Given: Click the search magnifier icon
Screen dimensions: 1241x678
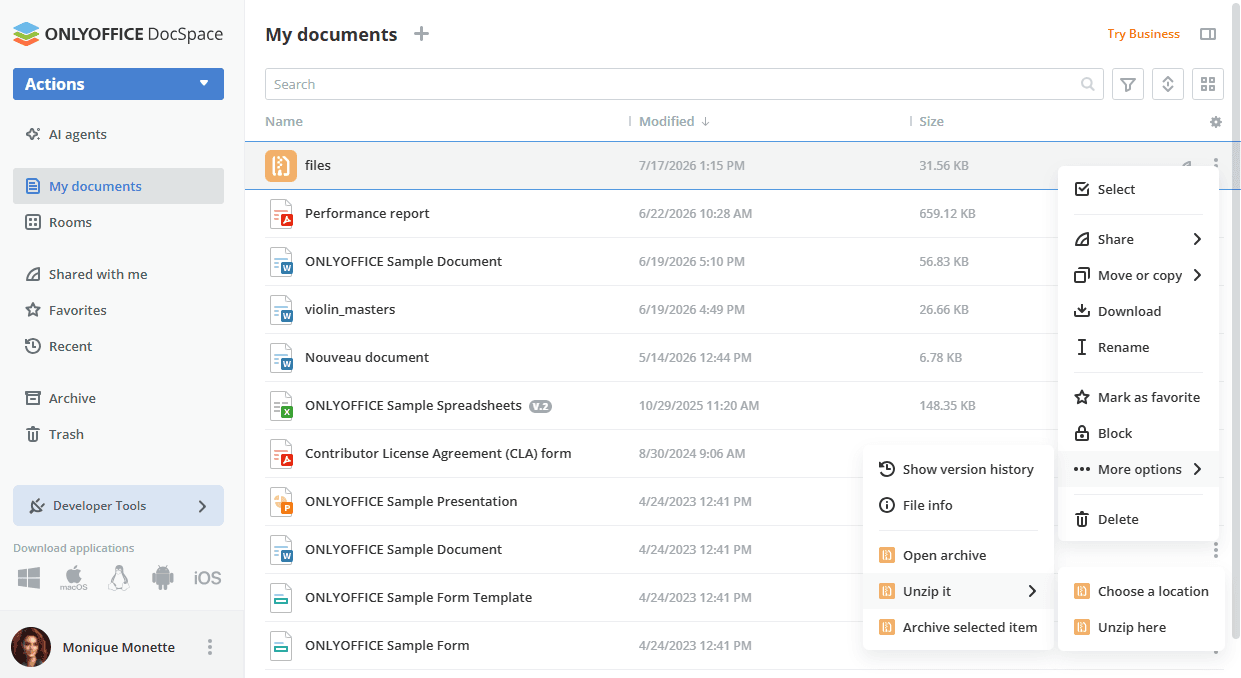Looking at the screenshot, I should [x=1088, y=85].
